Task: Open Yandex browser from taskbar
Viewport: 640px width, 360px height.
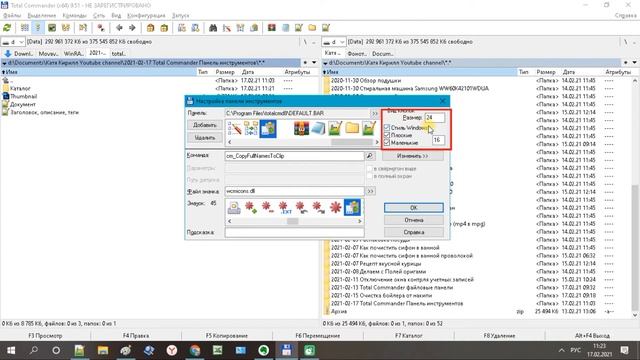Action: [x=172, y=350]
